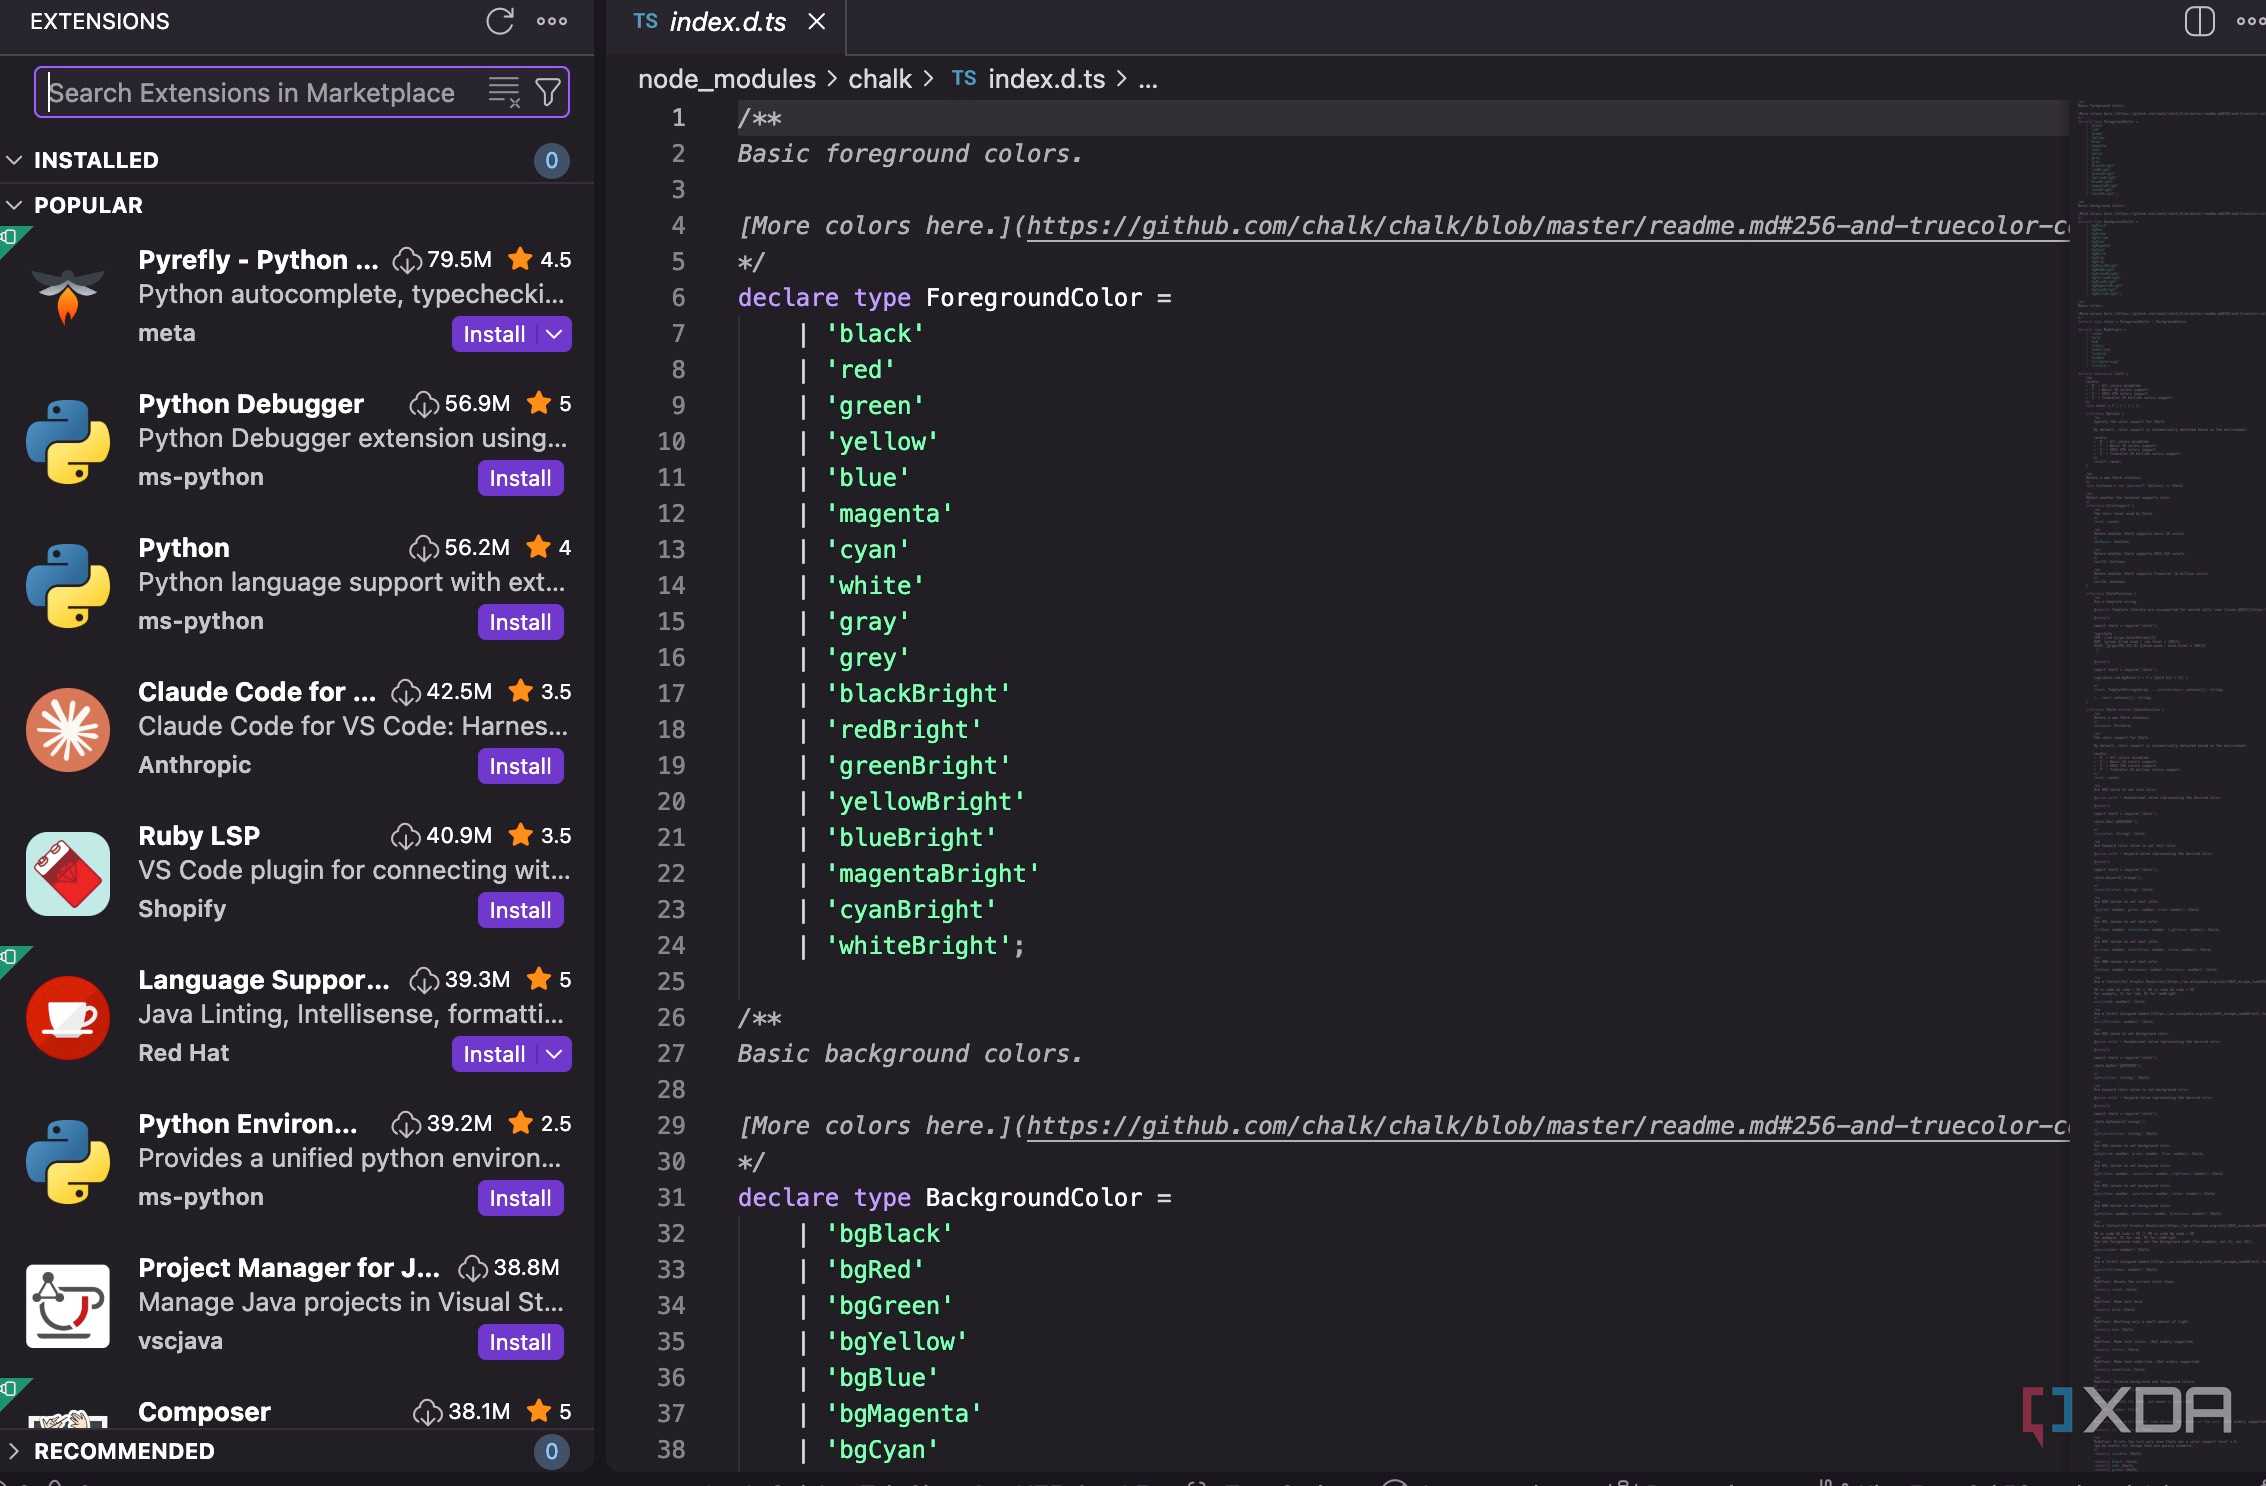Viewport: 2266px width, 1486px height.
Task: Install the Python Debugger extension
Action: 520,478
